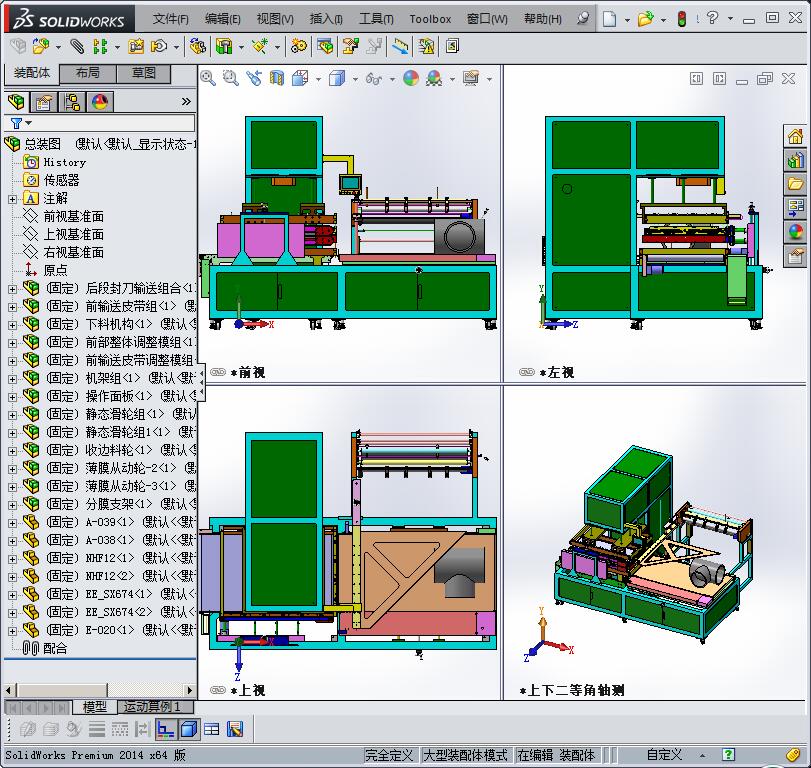This screenshot has height=768, width=811.
Task: Click the Show Hidden Components icon
Action: (197, 47)
